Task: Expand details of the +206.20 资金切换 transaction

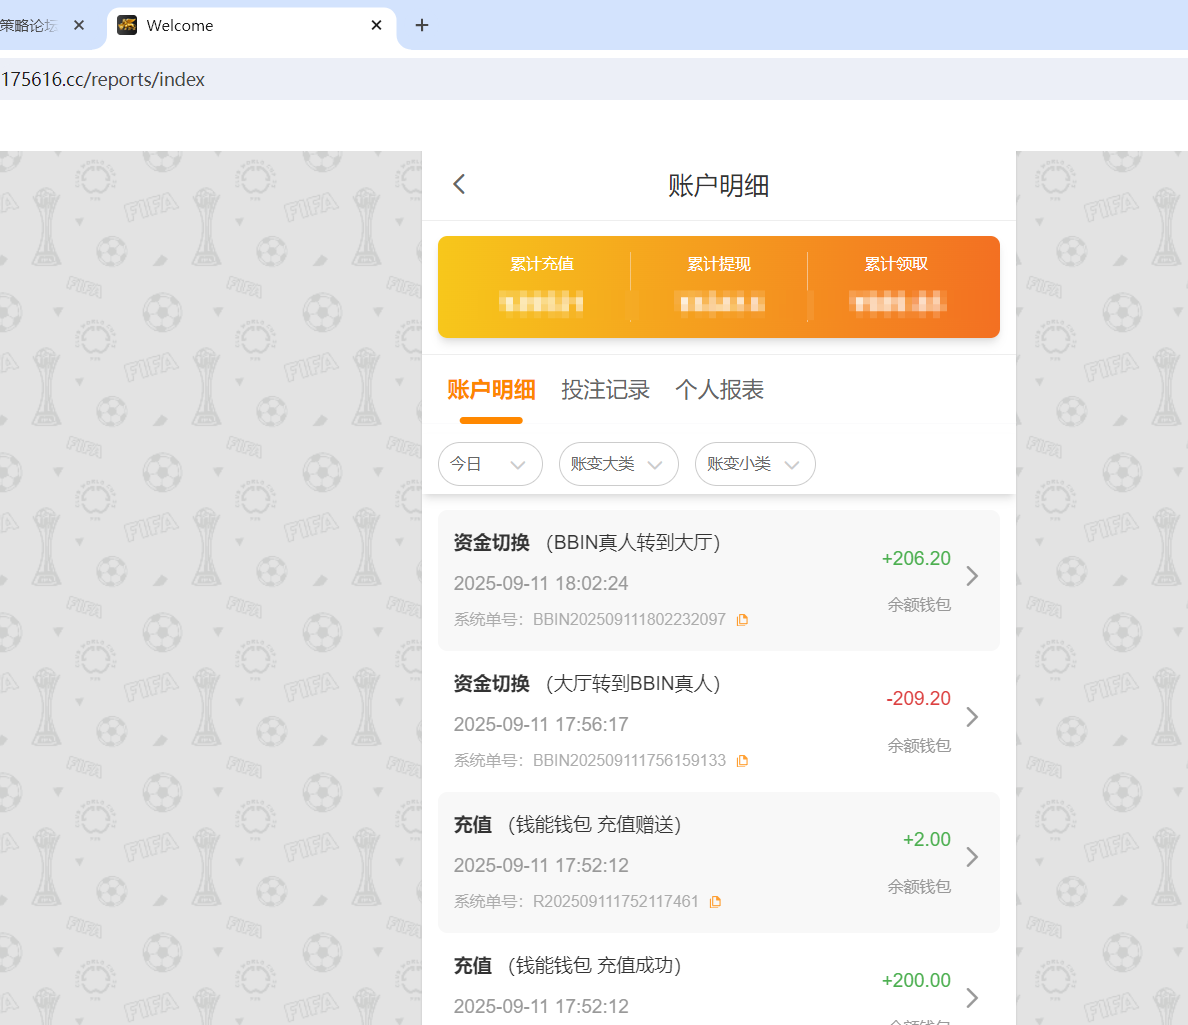Action: 971,576
